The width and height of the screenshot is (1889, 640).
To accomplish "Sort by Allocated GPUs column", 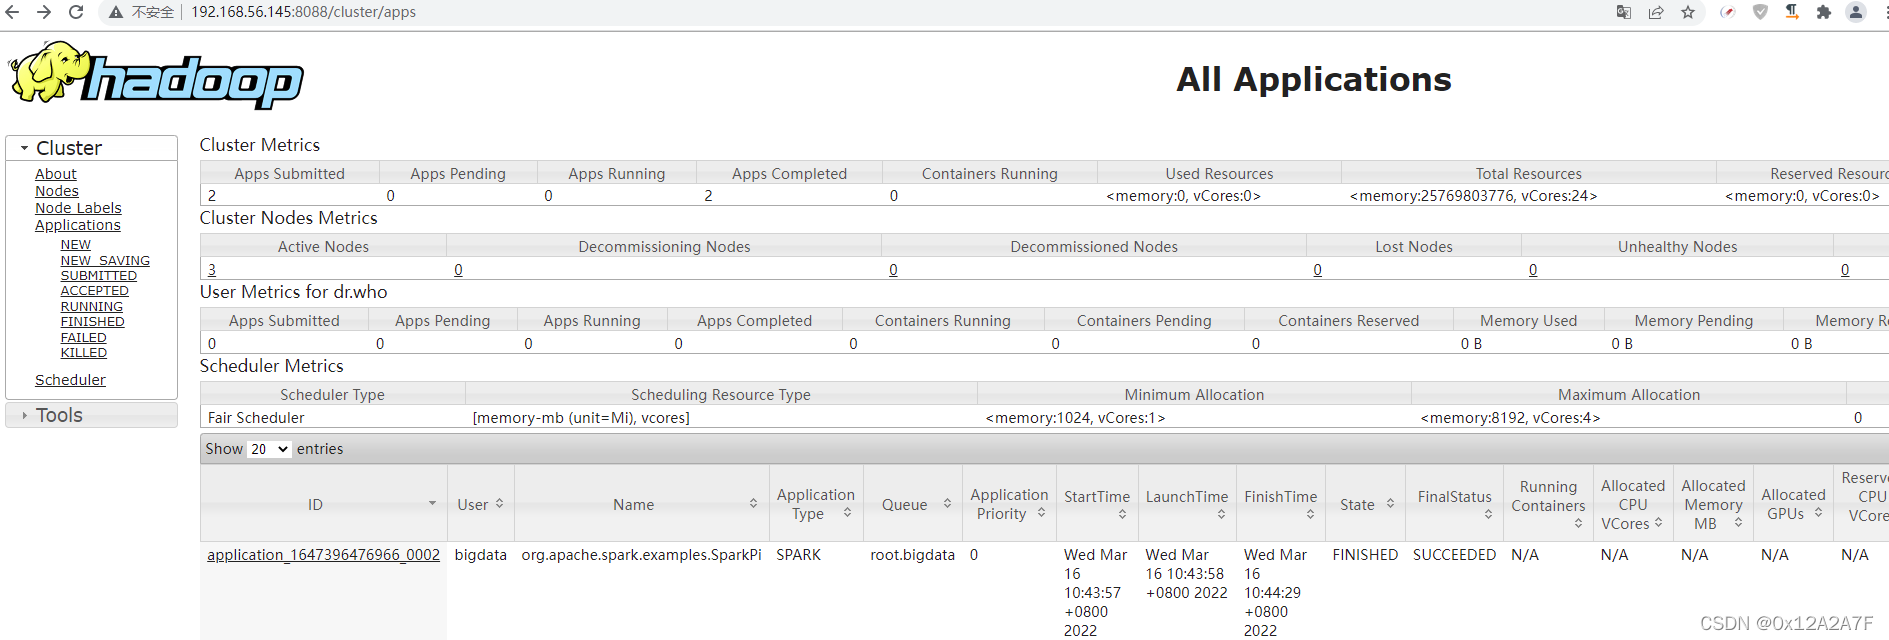I will point(1818,513).
